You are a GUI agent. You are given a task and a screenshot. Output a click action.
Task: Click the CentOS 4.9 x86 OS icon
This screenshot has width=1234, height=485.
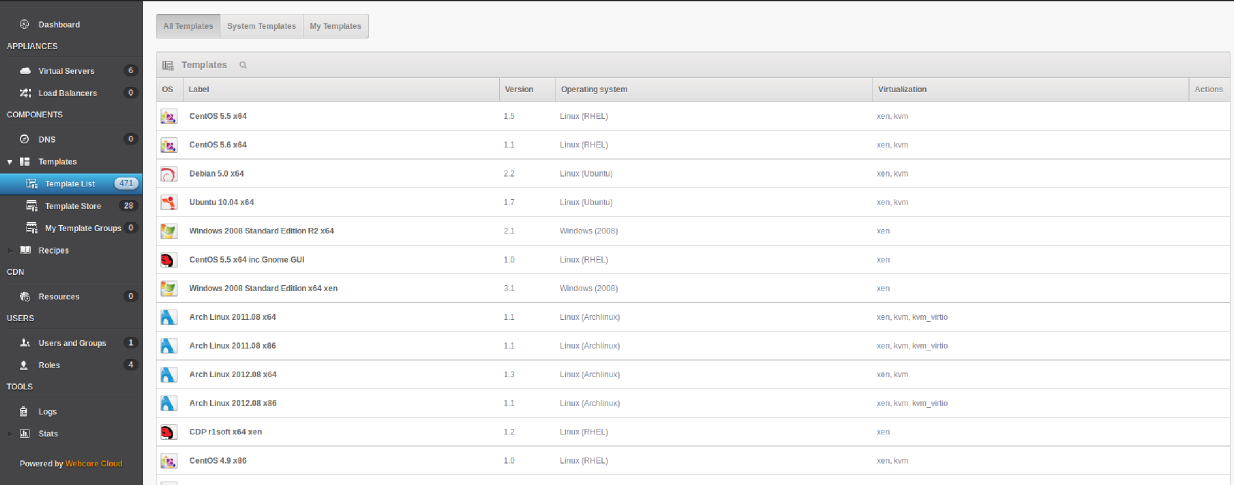168,461
